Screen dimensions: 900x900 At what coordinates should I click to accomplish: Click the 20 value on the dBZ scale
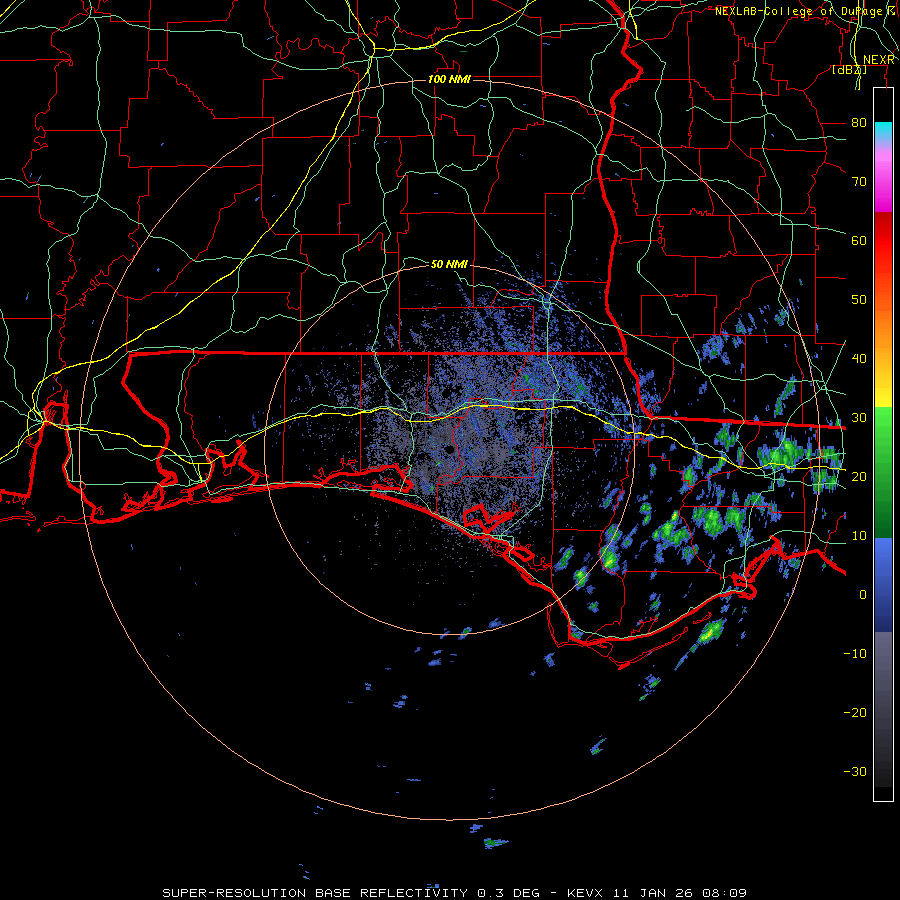point(859,476)
